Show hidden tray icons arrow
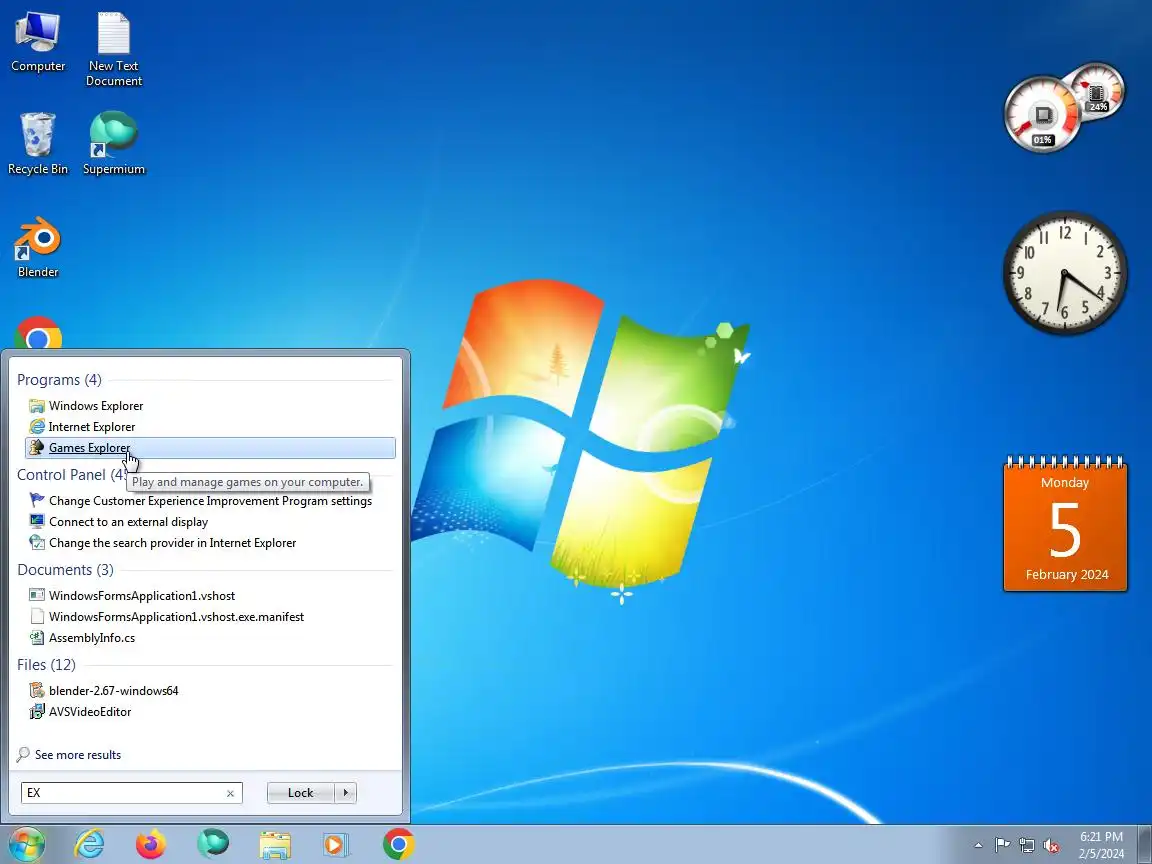The height and width of the screenshot is (864, 1152). pyautogui.click(x=978, y=846)
